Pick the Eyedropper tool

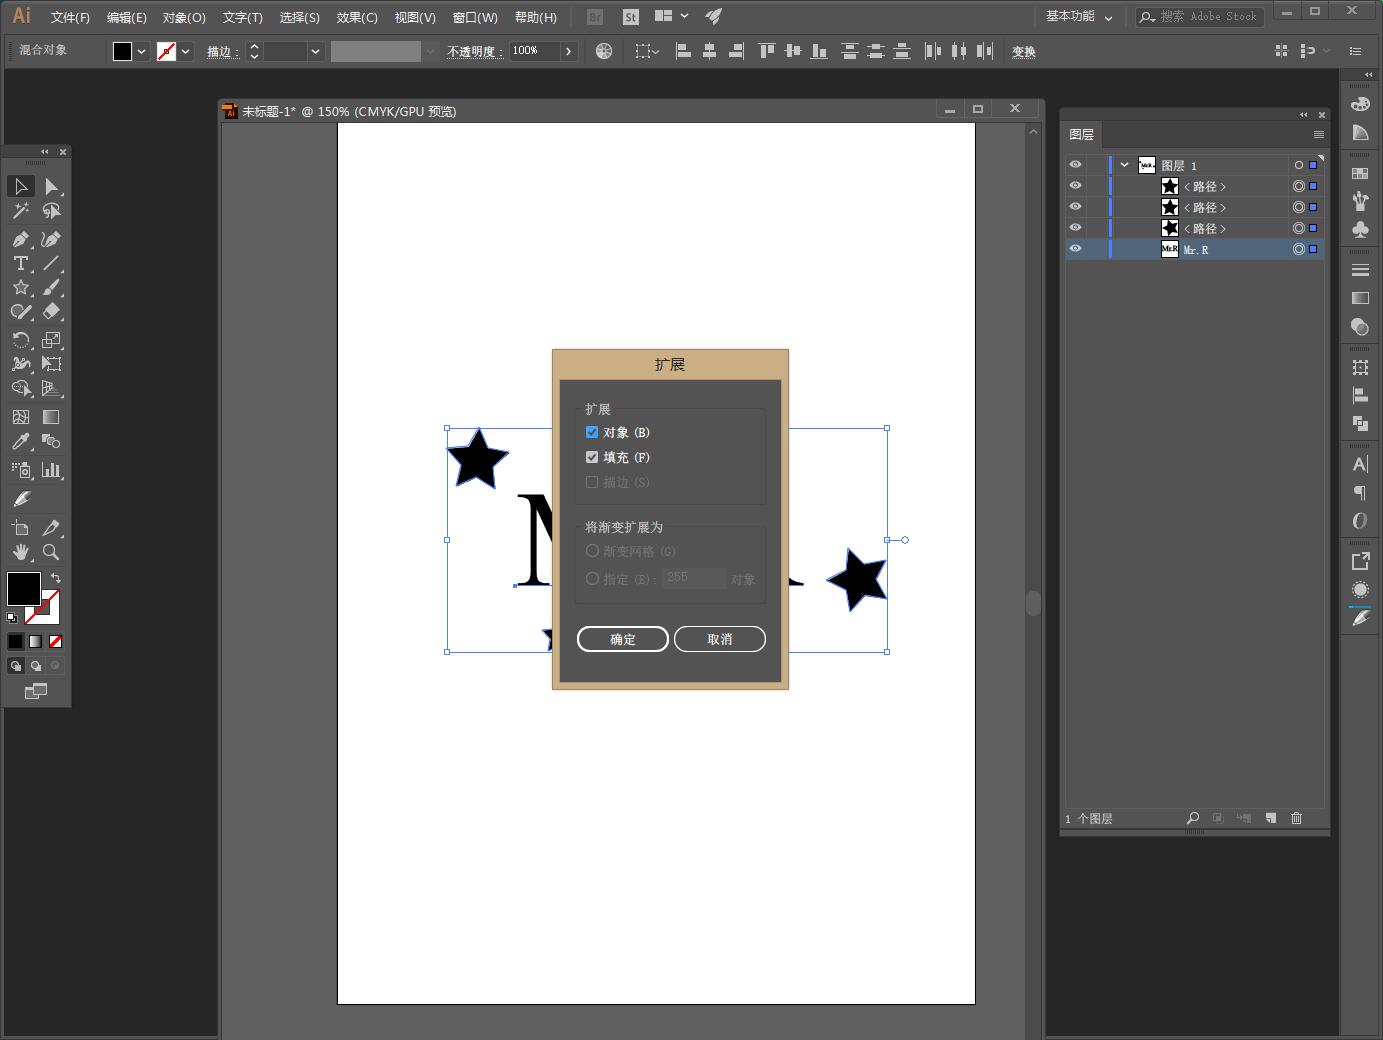pyautogui.click(x=20, y=442)
